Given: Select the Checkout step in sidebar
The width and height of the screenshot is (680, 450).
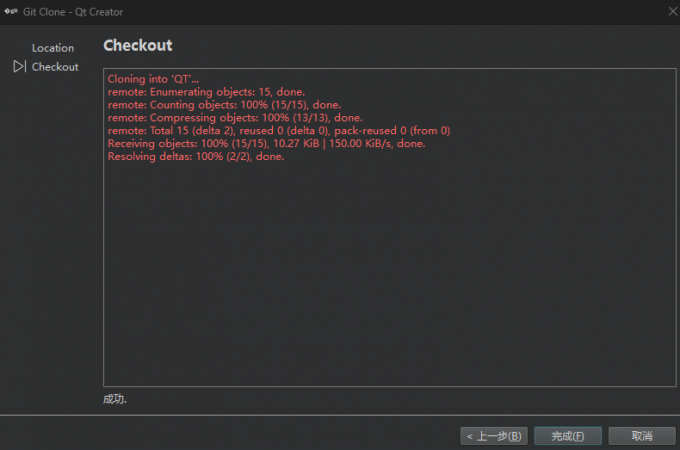Looking at the screenshot, I should (54, 67).
